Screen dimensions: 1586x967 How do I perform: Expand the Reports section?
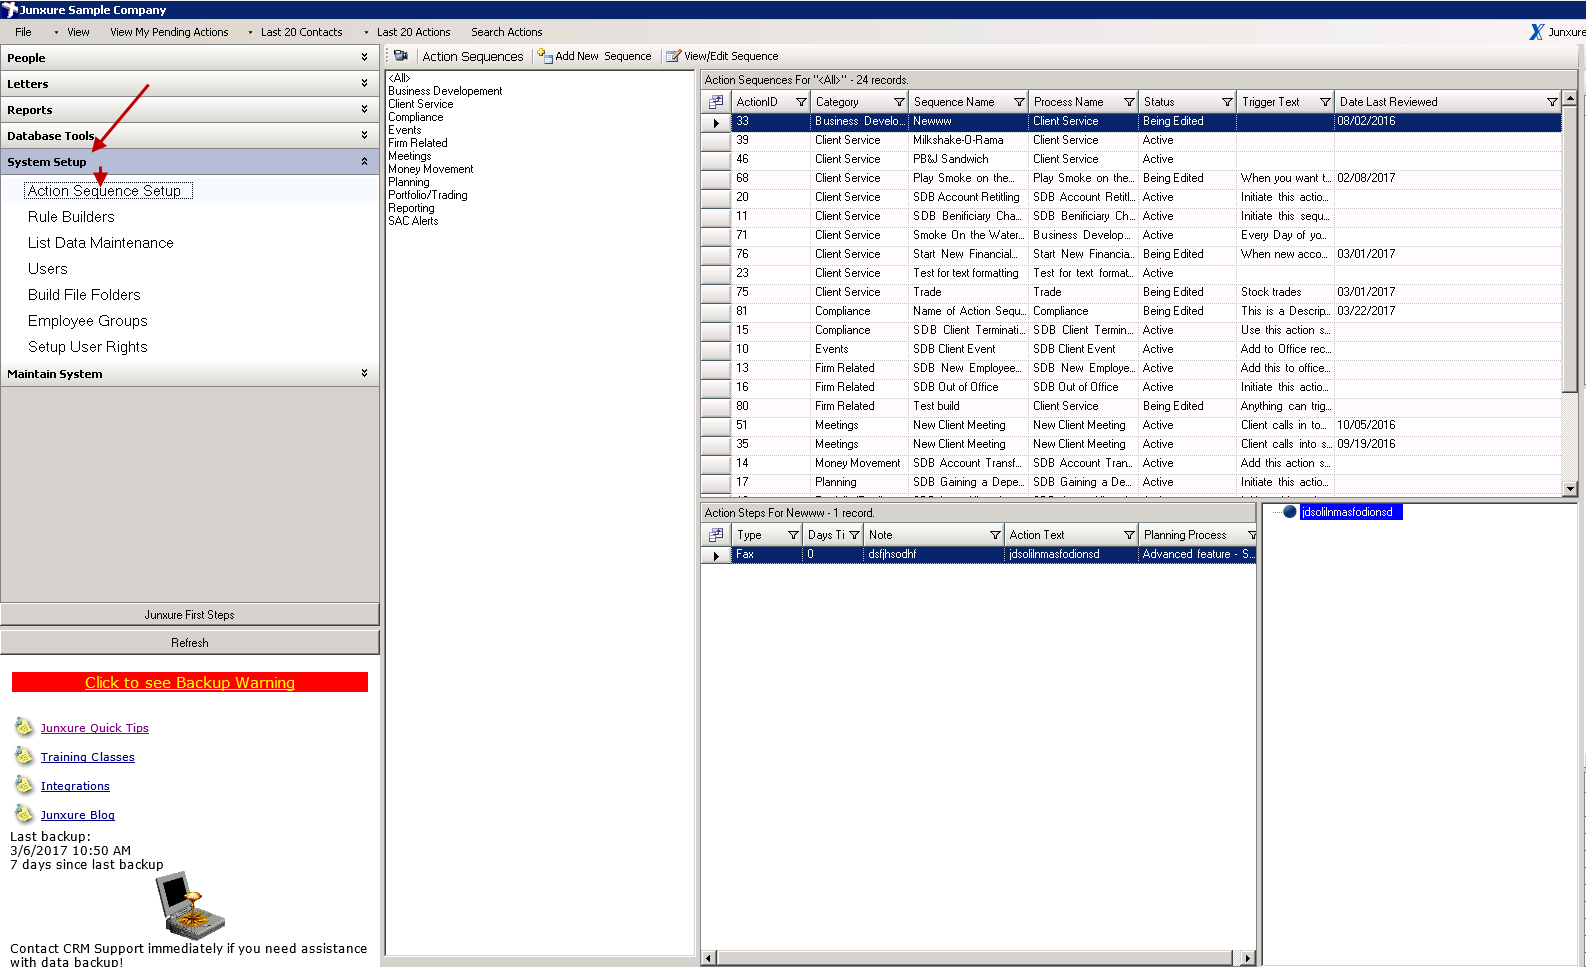[190, 110]
